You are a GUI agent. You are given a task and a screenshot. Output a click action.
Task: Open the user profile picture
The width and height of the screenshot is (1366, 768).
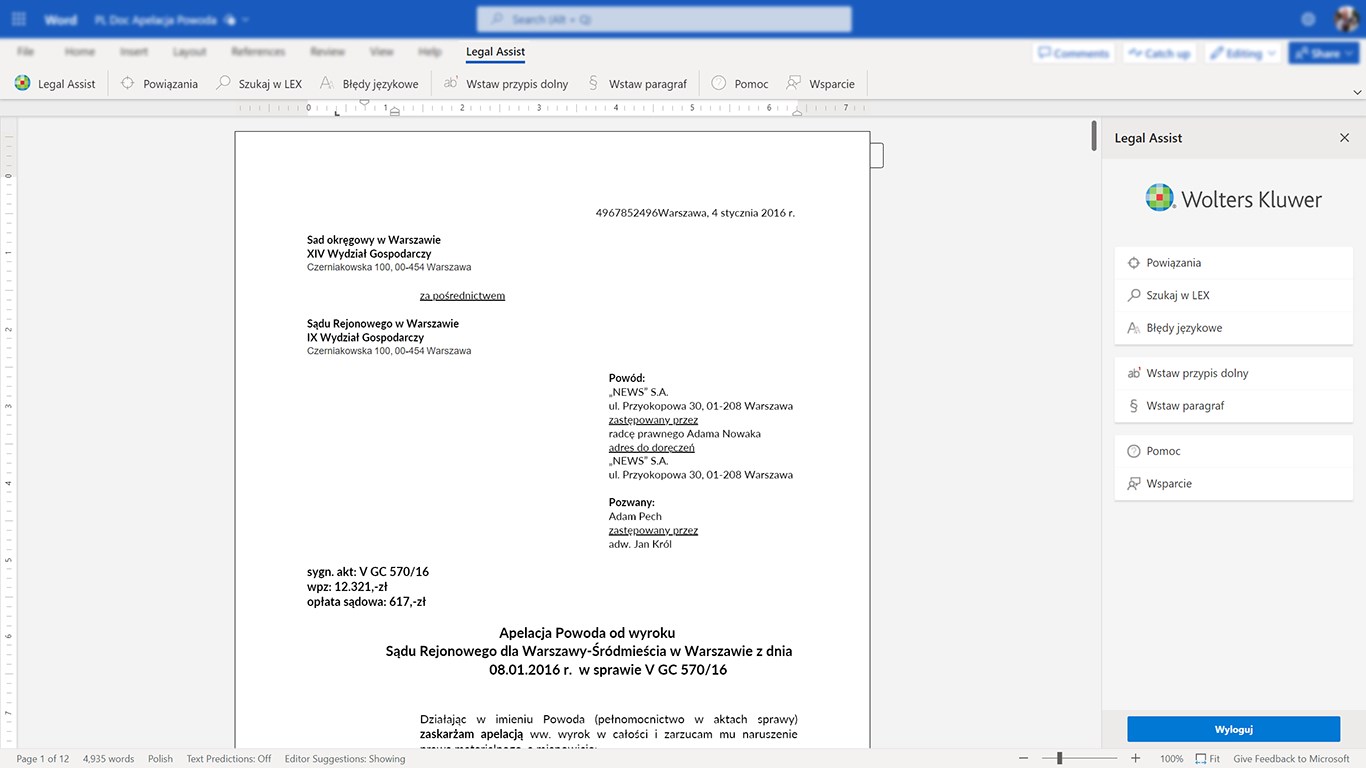[x=1346, y=19]
